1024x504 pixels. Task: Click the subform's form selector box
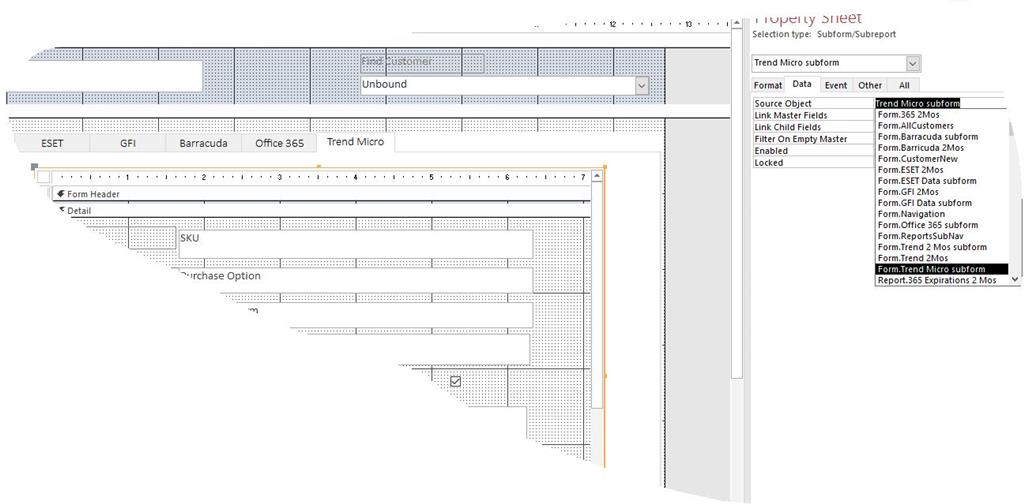43,177
